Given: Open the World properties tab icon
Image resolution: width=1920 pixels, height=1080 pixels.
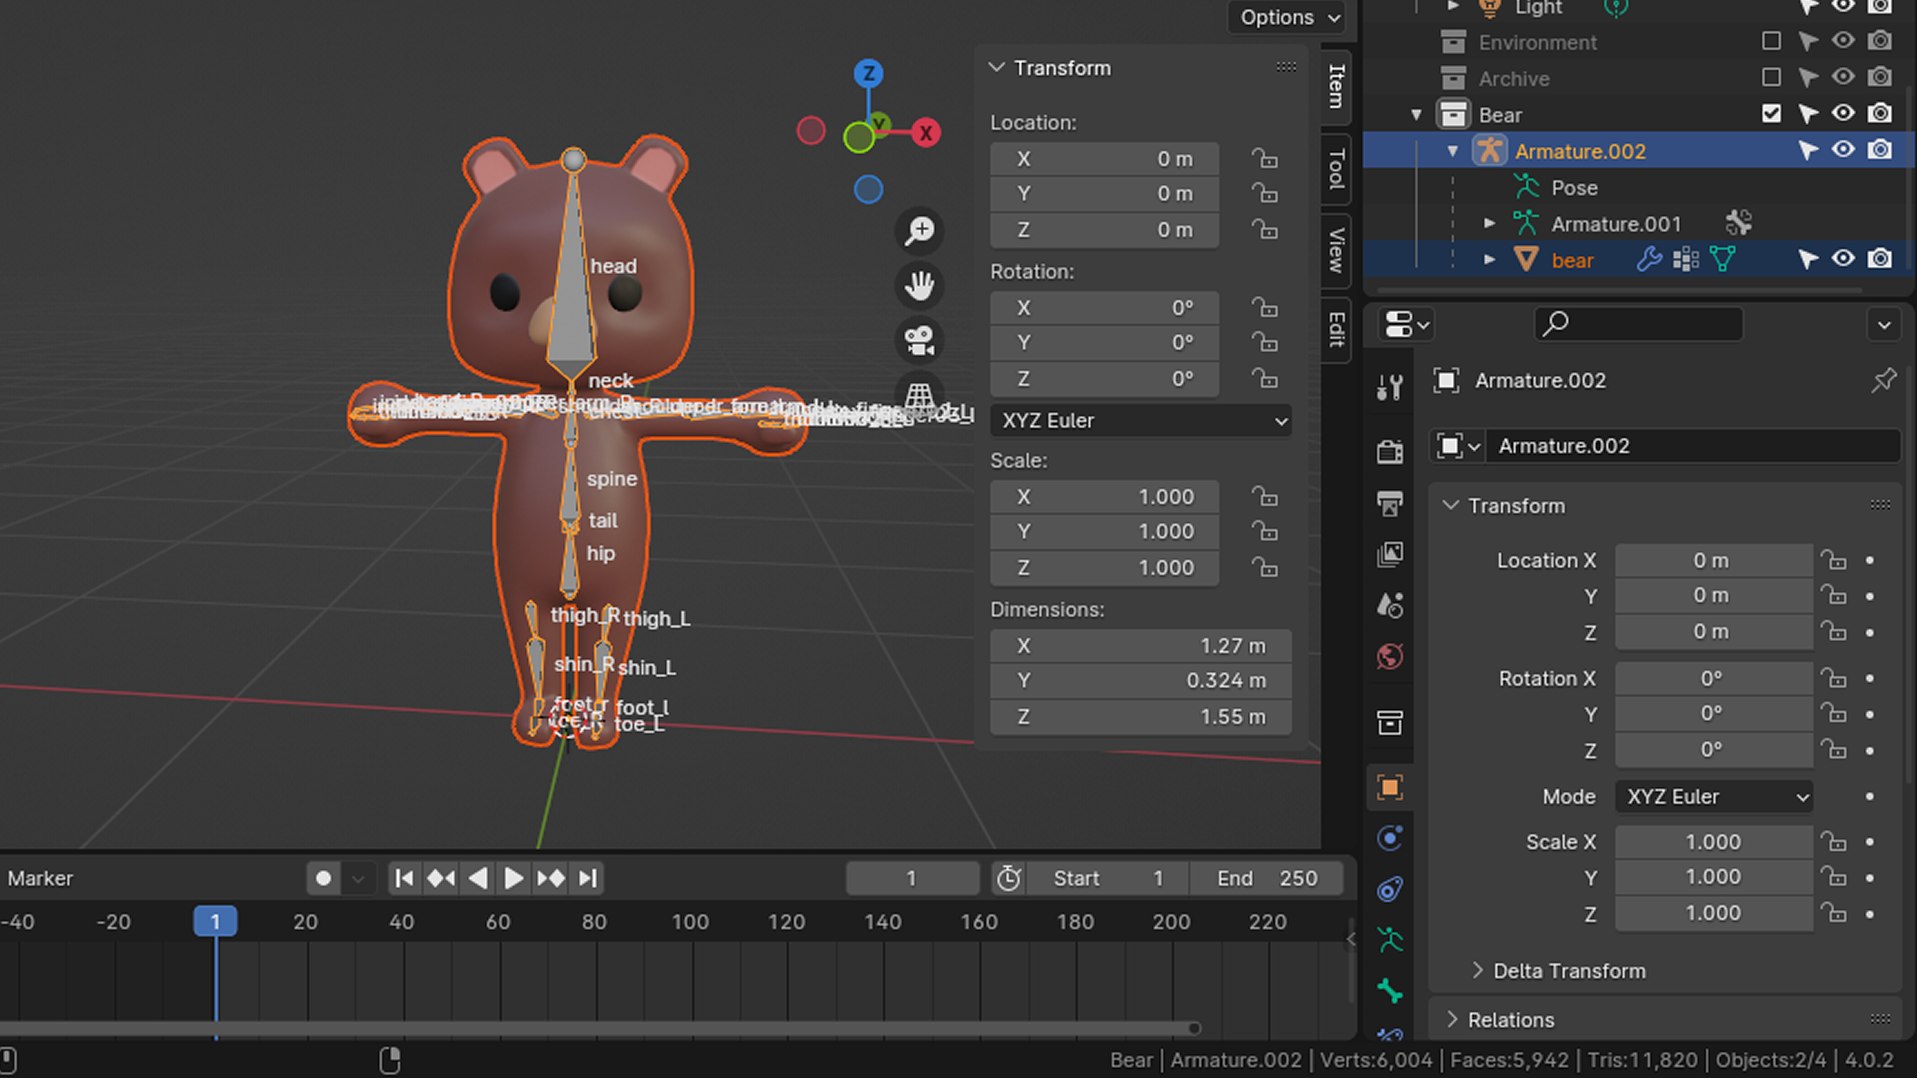Looking at the screenshot, I should (x=1389, y=657).
